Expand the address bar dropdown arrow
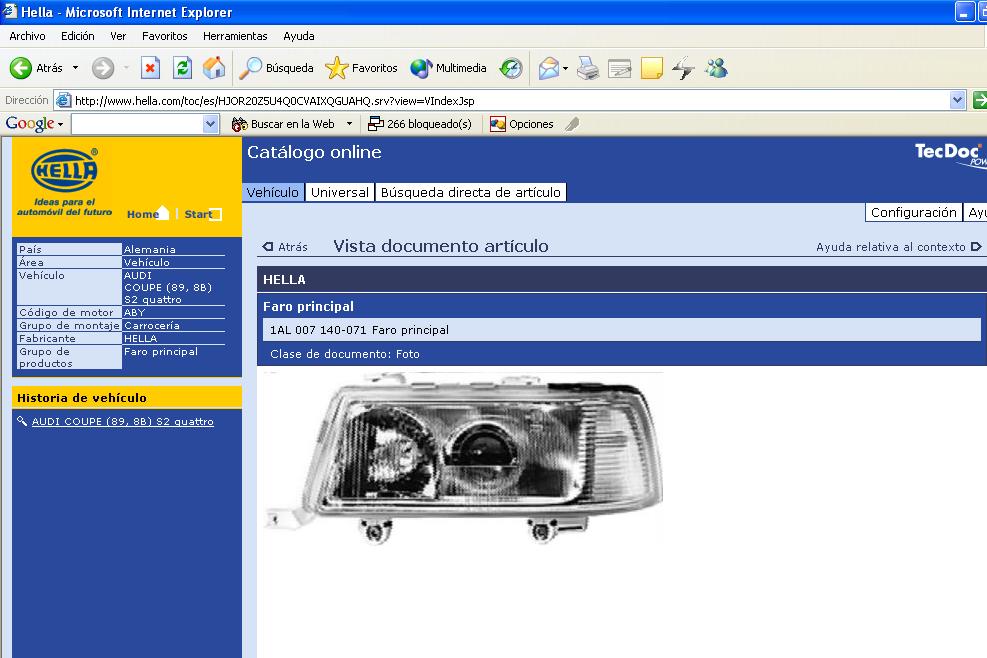Image resolution: width=987 pixels, height=658 pixels. coord(957,100)
